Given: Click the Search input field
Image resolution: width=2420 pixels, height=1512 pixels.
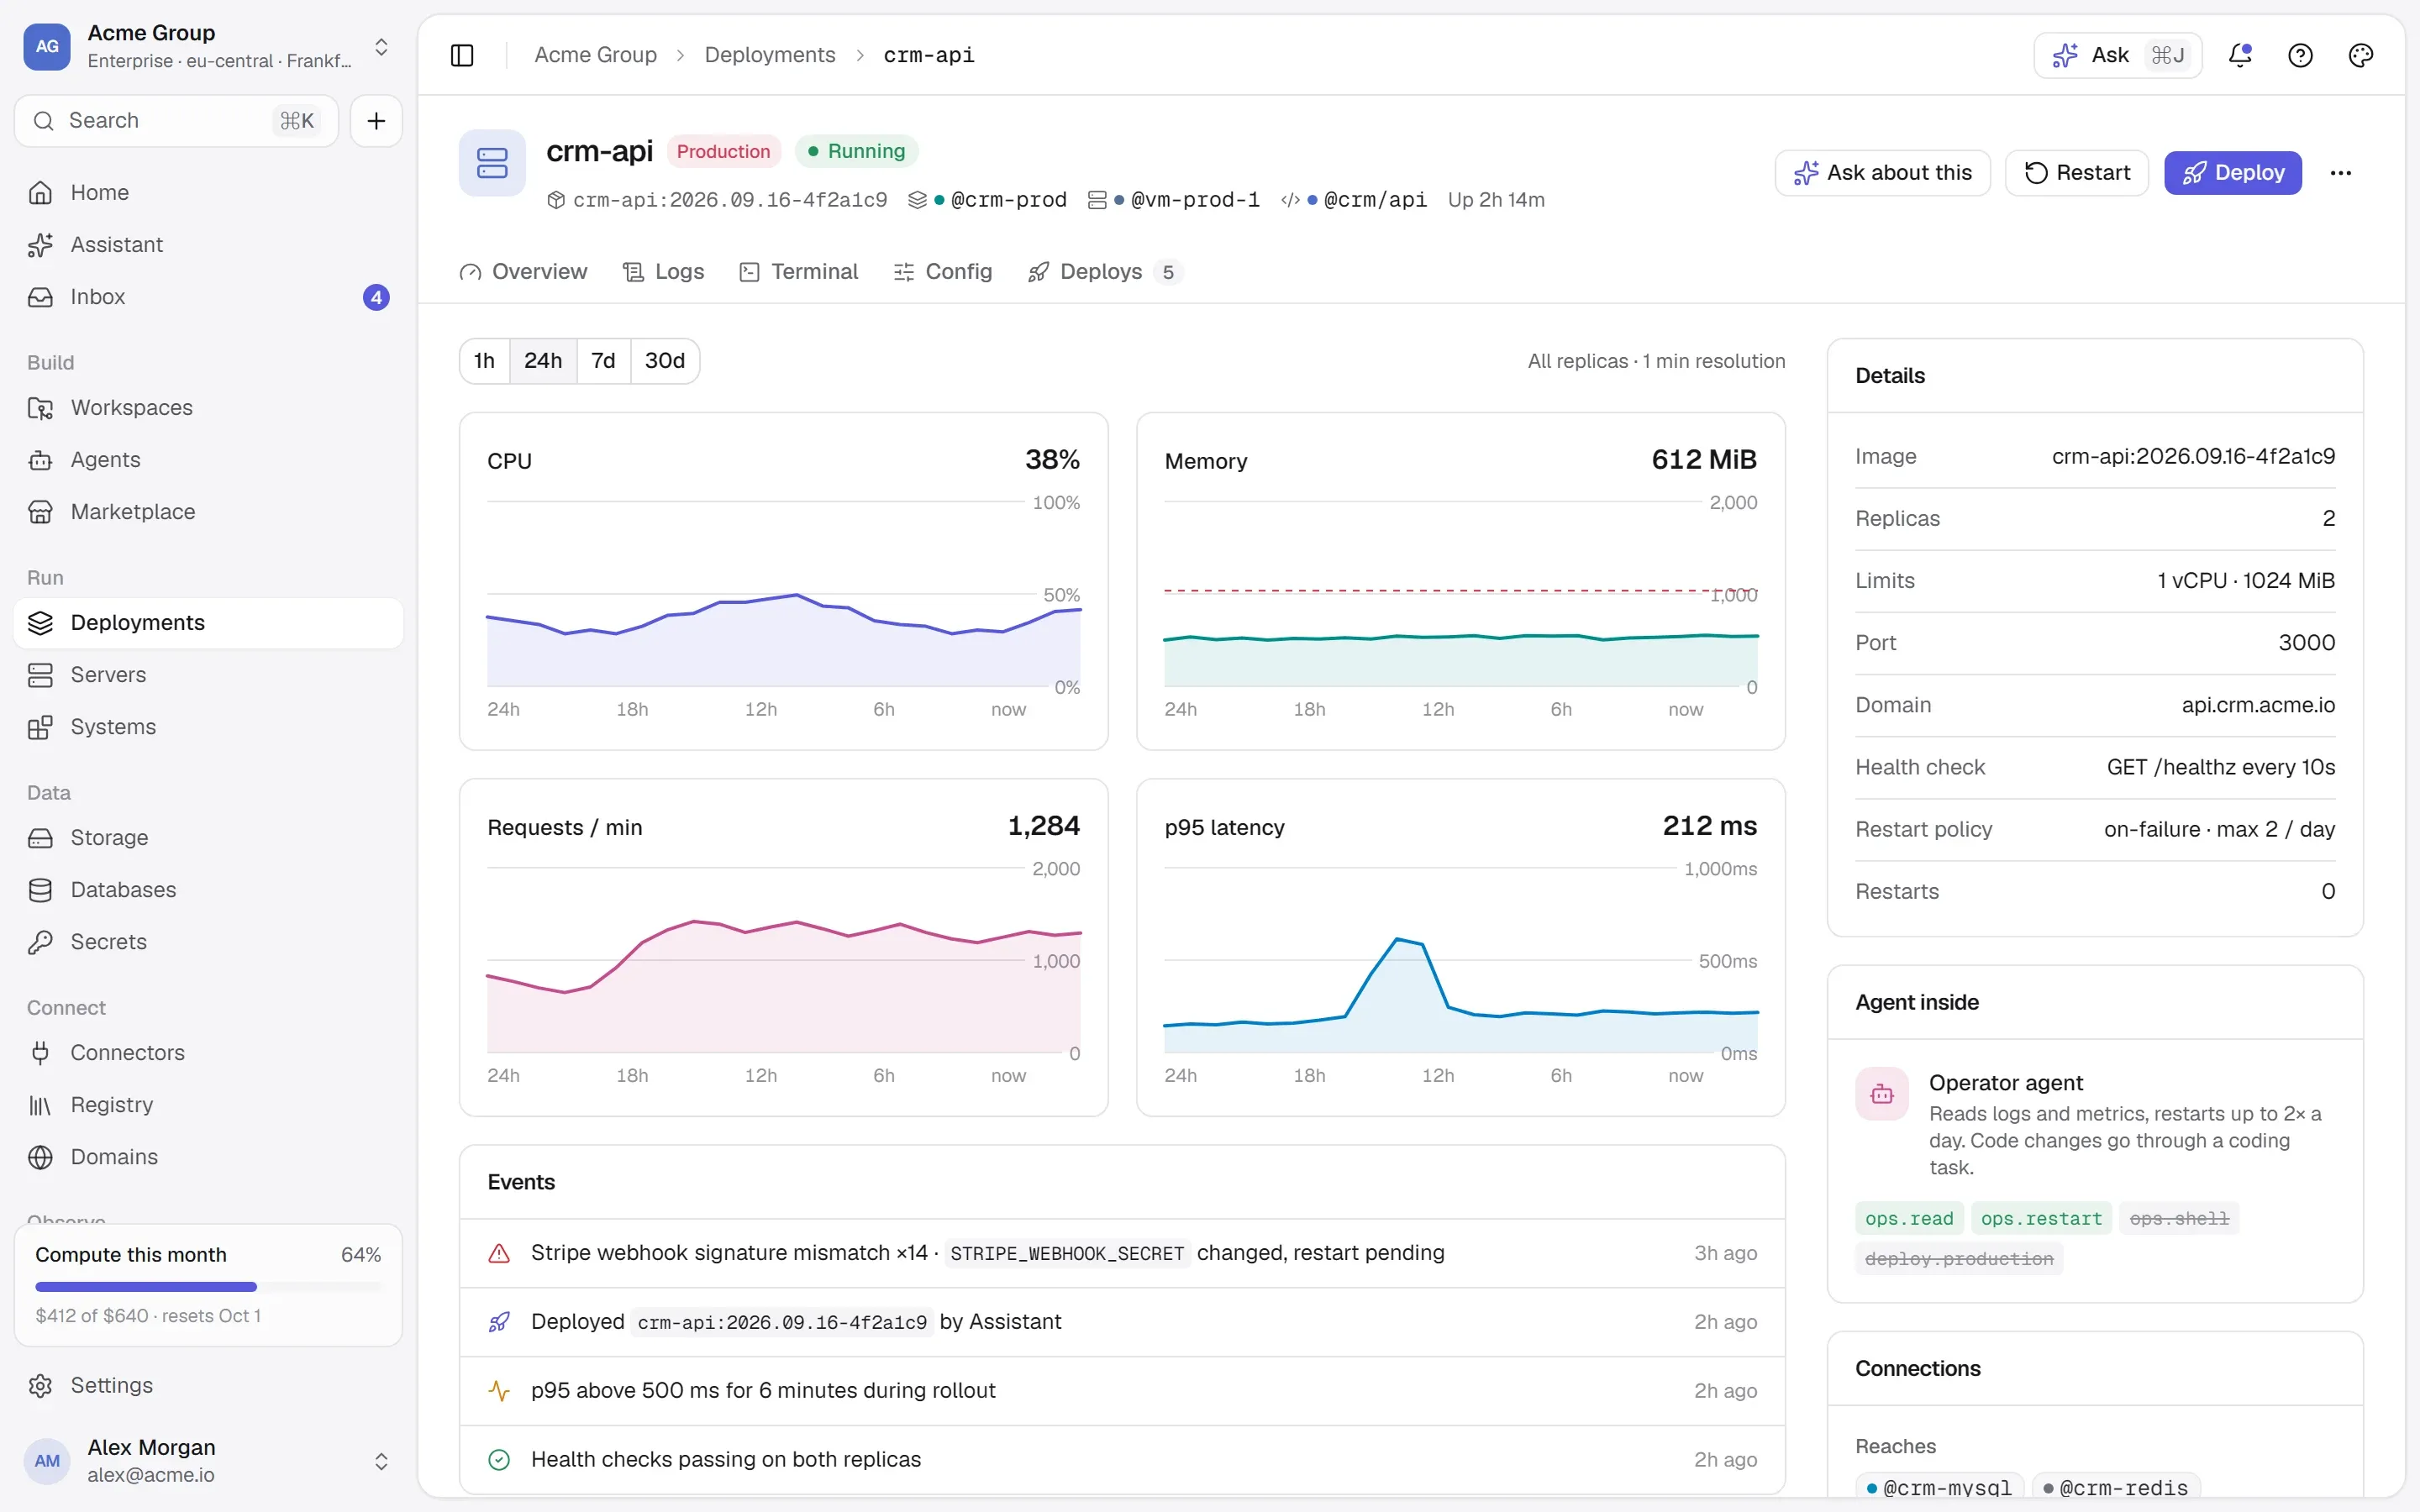Looking at the screenshot, I should click(x=176, y=121).
